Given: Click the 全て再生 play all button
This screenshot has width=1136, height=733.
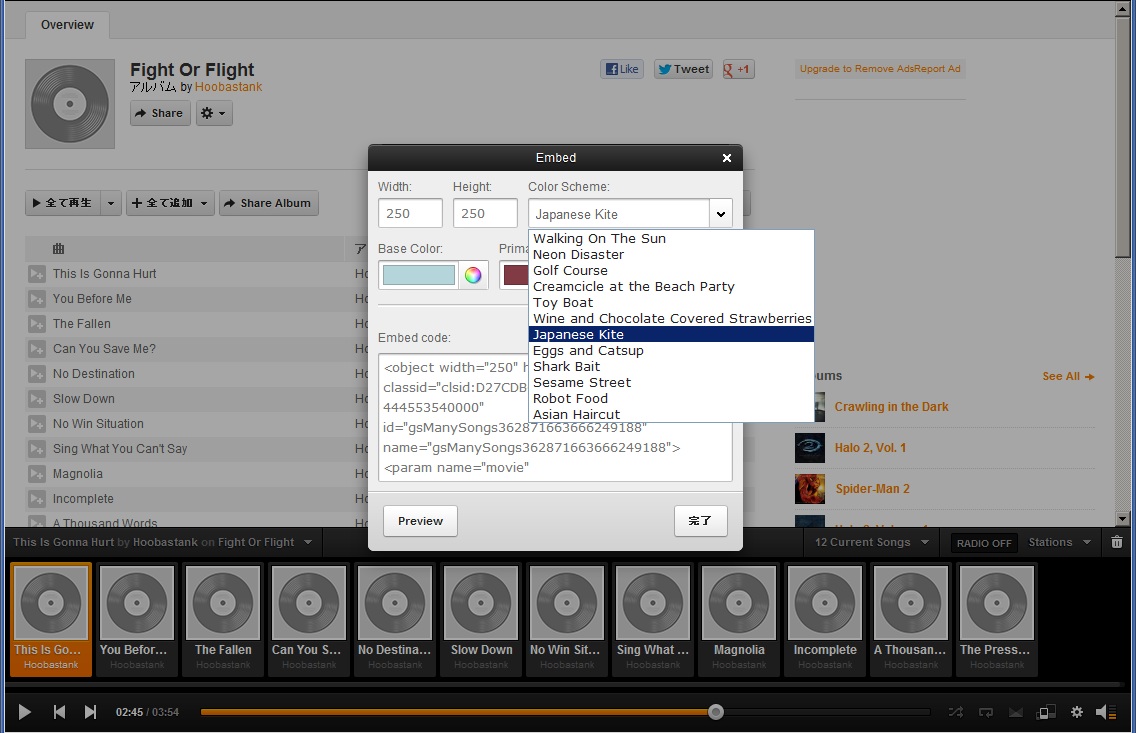Looking at the screenshot, I should tap(63, 204).
